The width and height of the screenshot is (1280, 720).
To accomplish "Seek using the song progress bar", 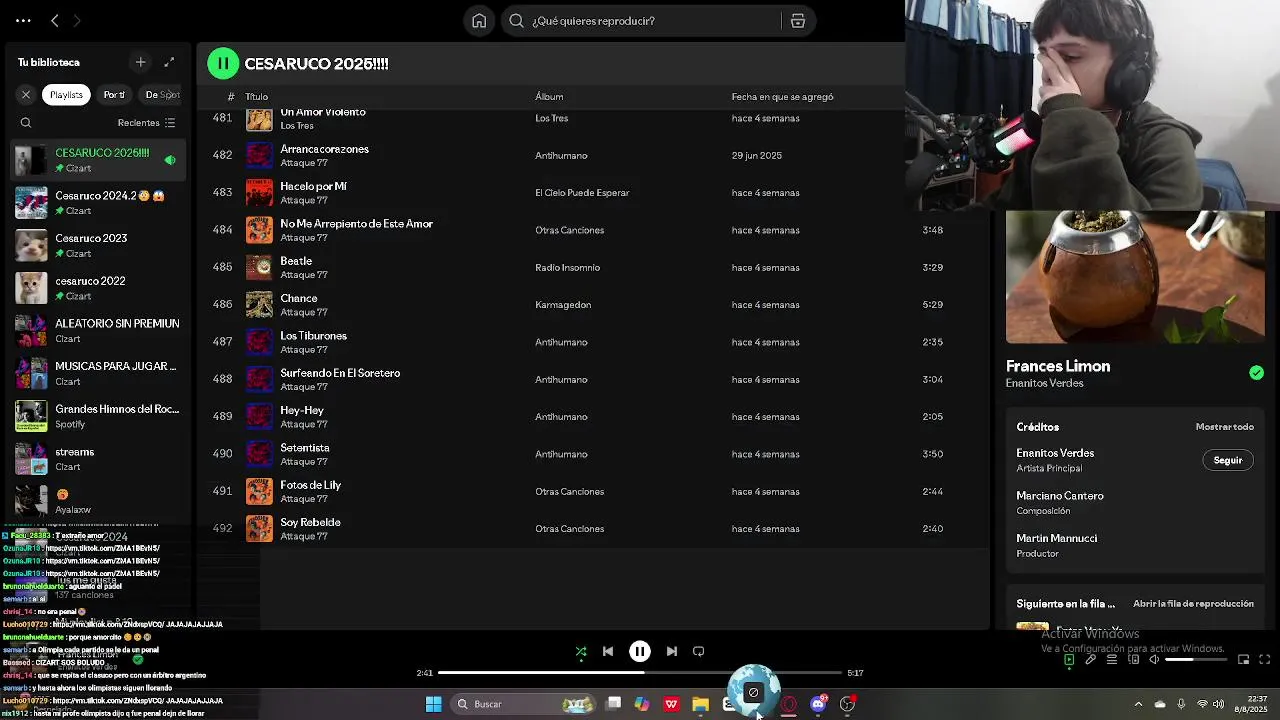I will 640,673.
